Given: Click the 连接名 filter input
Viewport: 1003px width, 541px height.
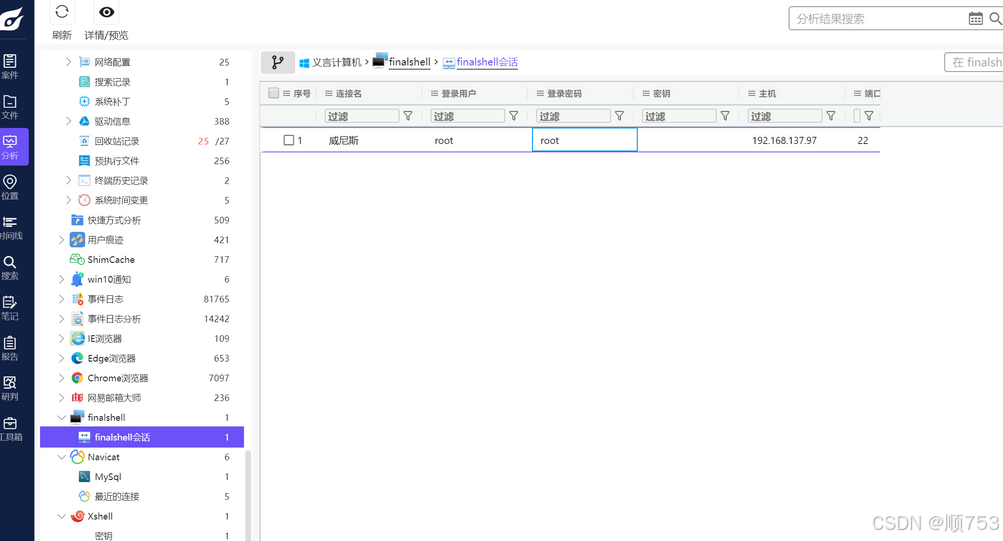Looking at the screenshot, I should [x=362, y=116].
